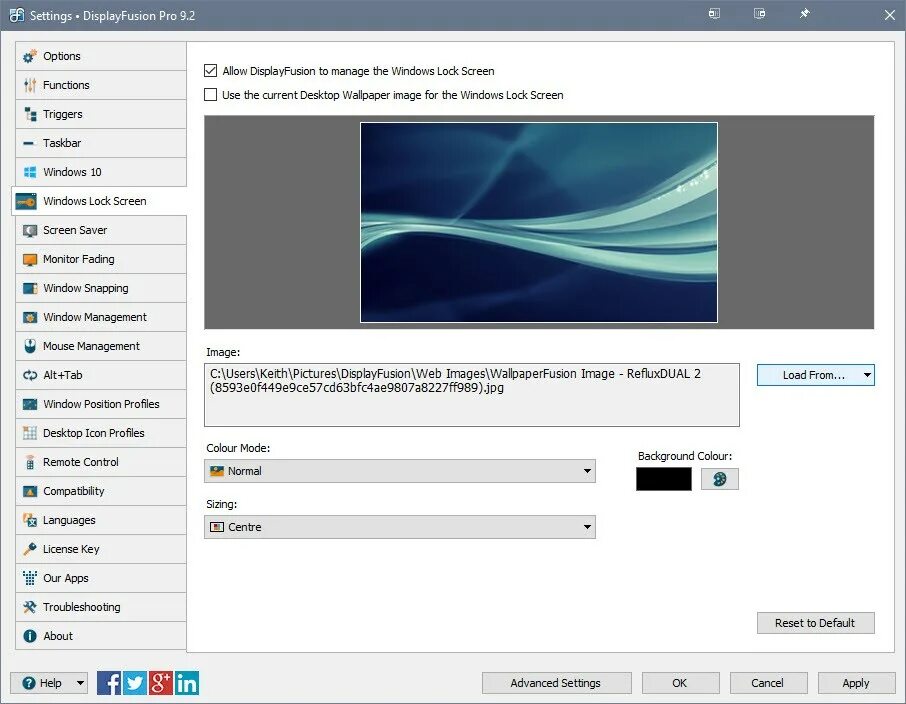
Task: Click the Mouse Management mouse icon
Action: coord(30,346)
